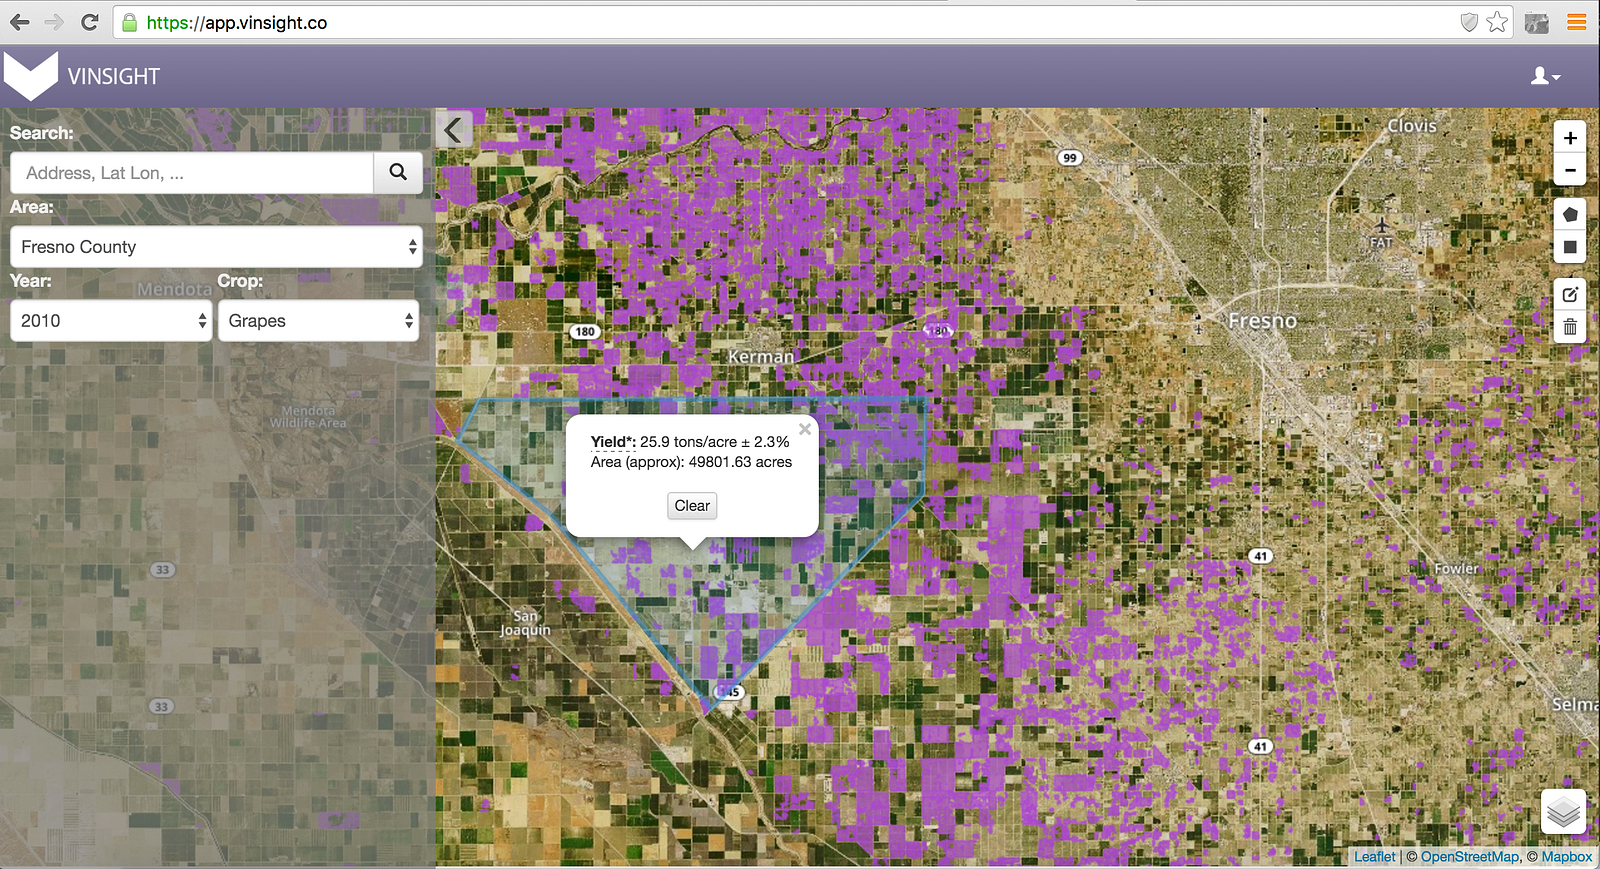This screenshot has width=1600, height=869.
Task: Click the Yield* label in the popup
Action: click(613, 442)
